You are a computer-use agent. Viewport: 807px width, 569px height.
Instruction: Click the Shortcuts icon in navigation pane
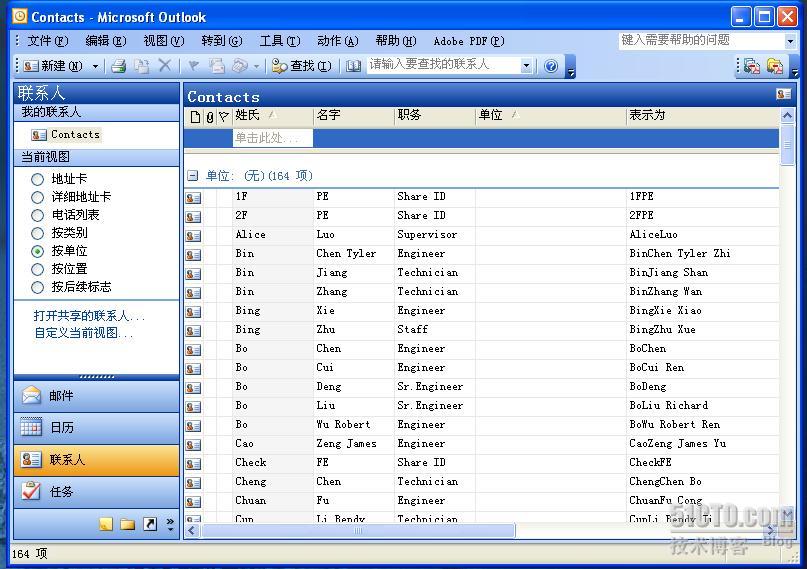click(x=150, y=524)
